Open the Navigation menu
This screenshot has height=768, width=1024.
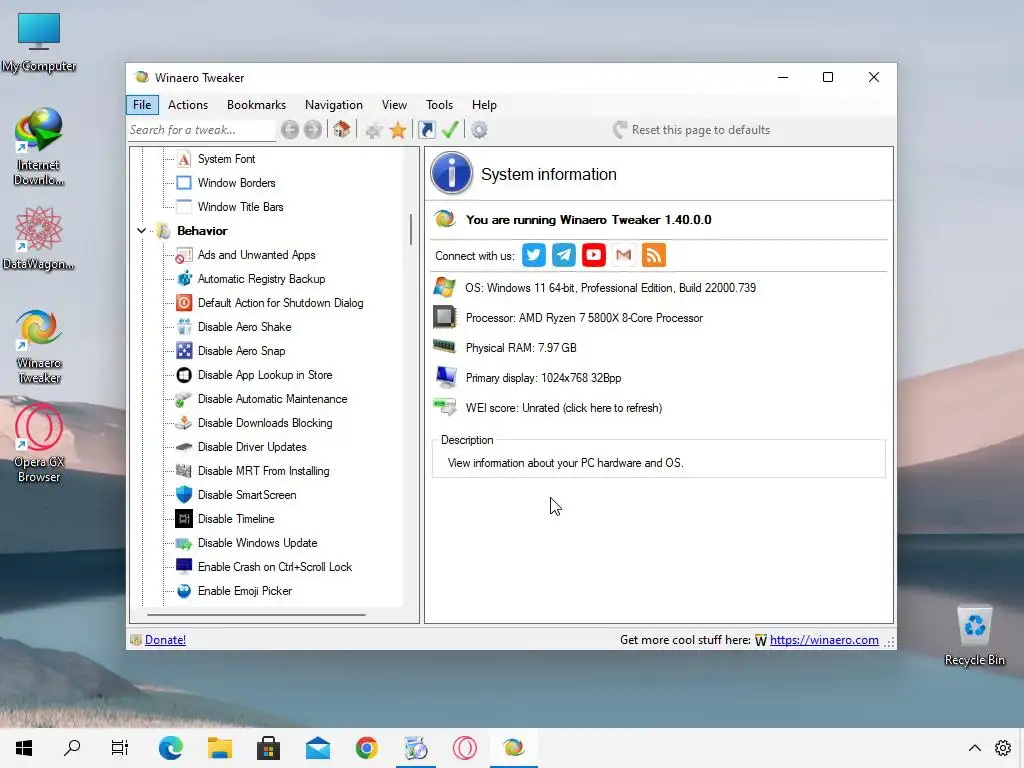point(334,104)
